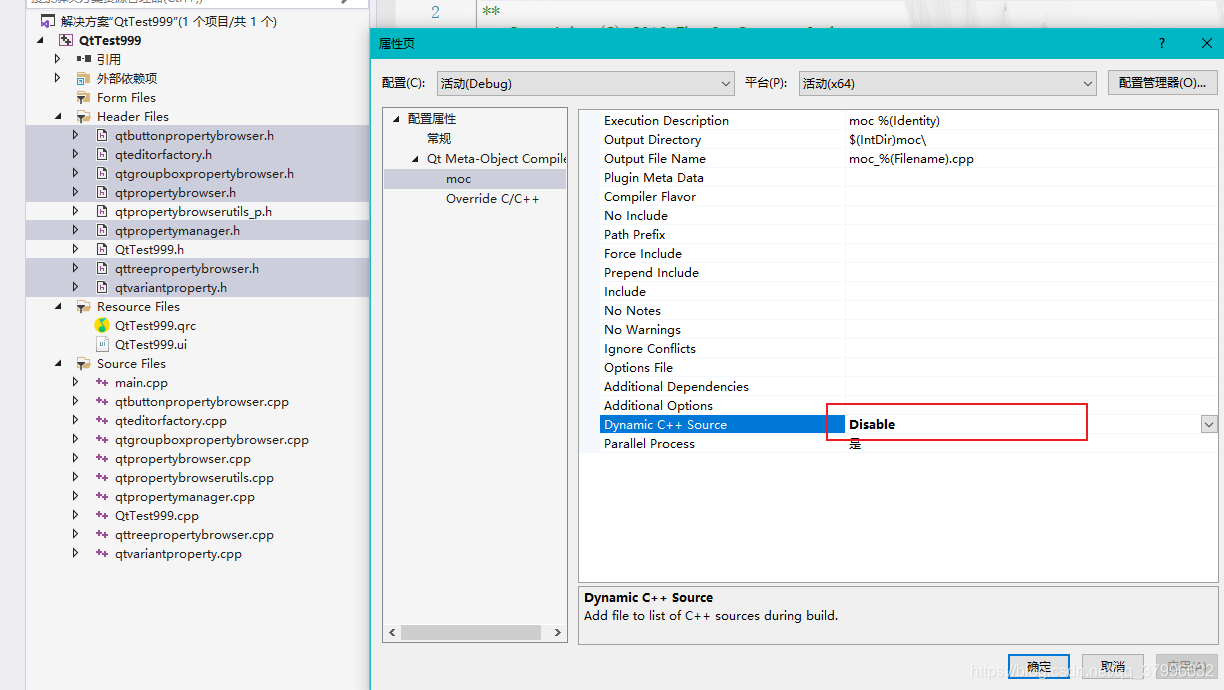Select moc under Qt Meta-Object Compiler
The height and width of the screenshot is (690, 1224).
pos(458,178)
